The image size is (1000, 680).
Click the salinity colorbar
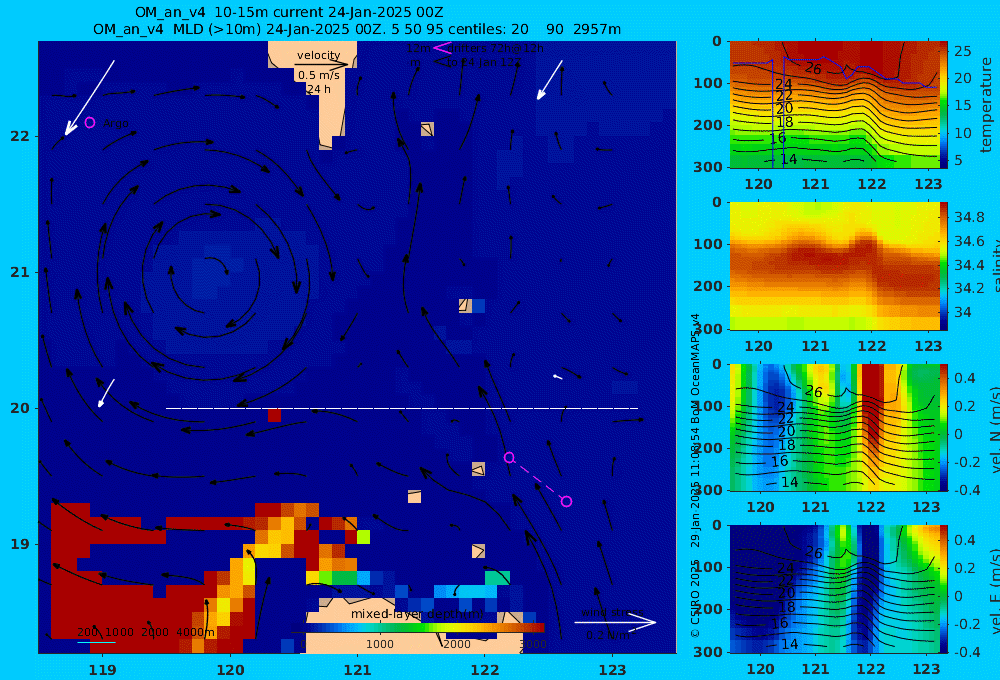[944, 266]
